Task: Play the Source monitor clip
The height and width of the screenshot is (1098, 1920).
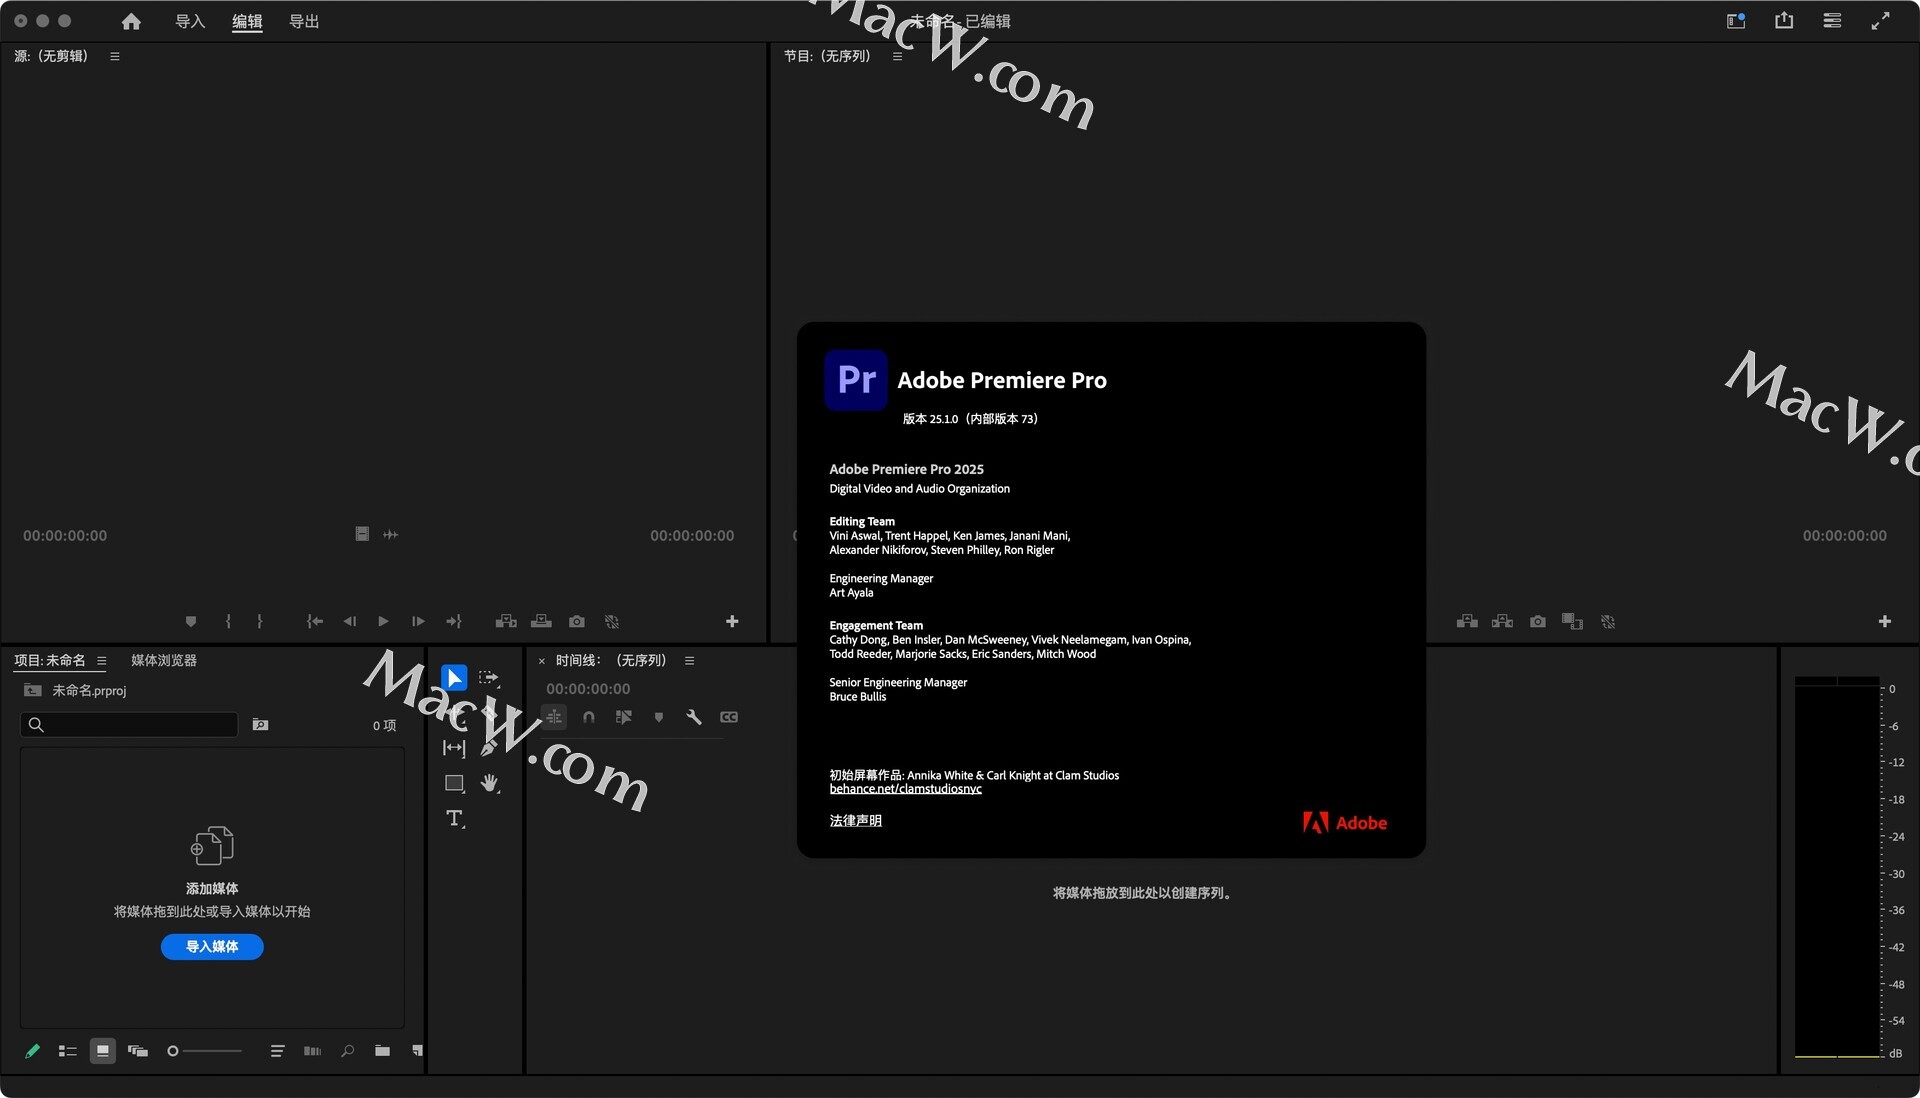Action: 383,621
